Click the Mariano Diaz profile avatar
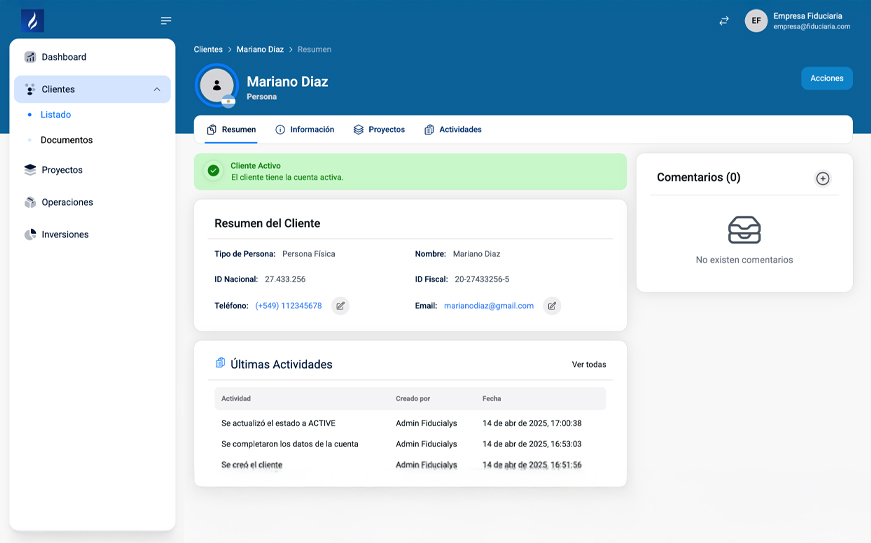The height and width of the screenshot is (543, 871). pos(217,86)
